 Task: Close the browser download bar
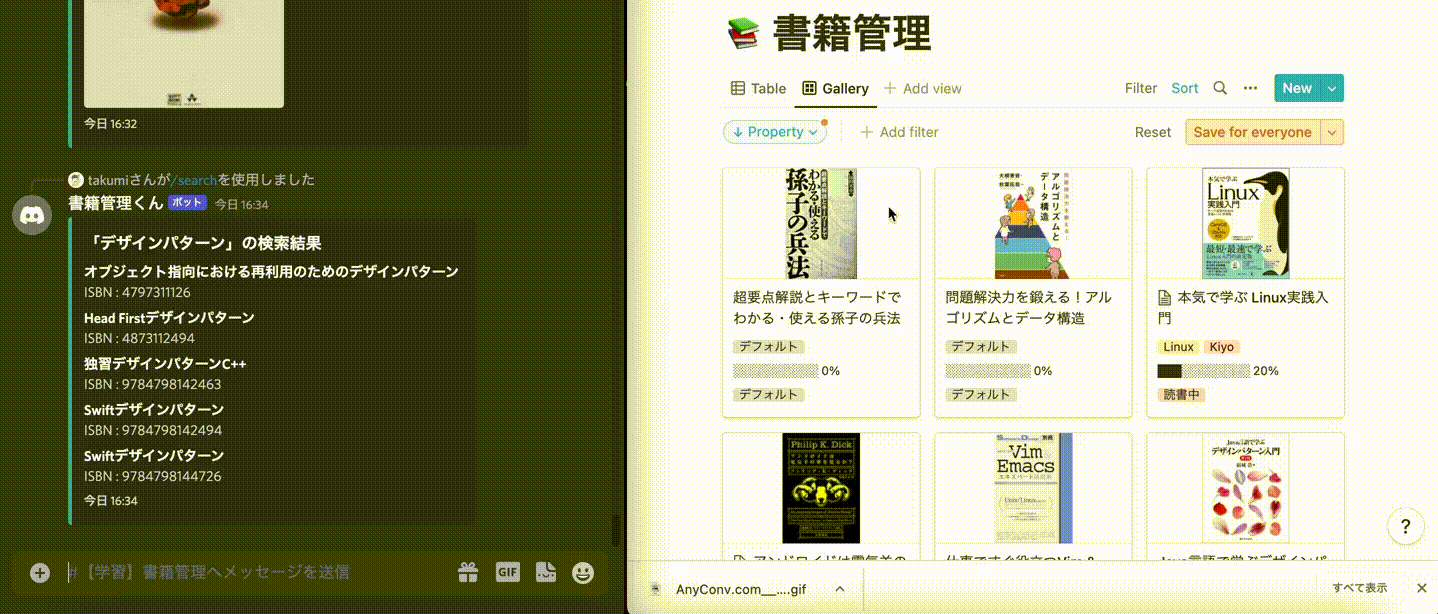pos(1422,588)
